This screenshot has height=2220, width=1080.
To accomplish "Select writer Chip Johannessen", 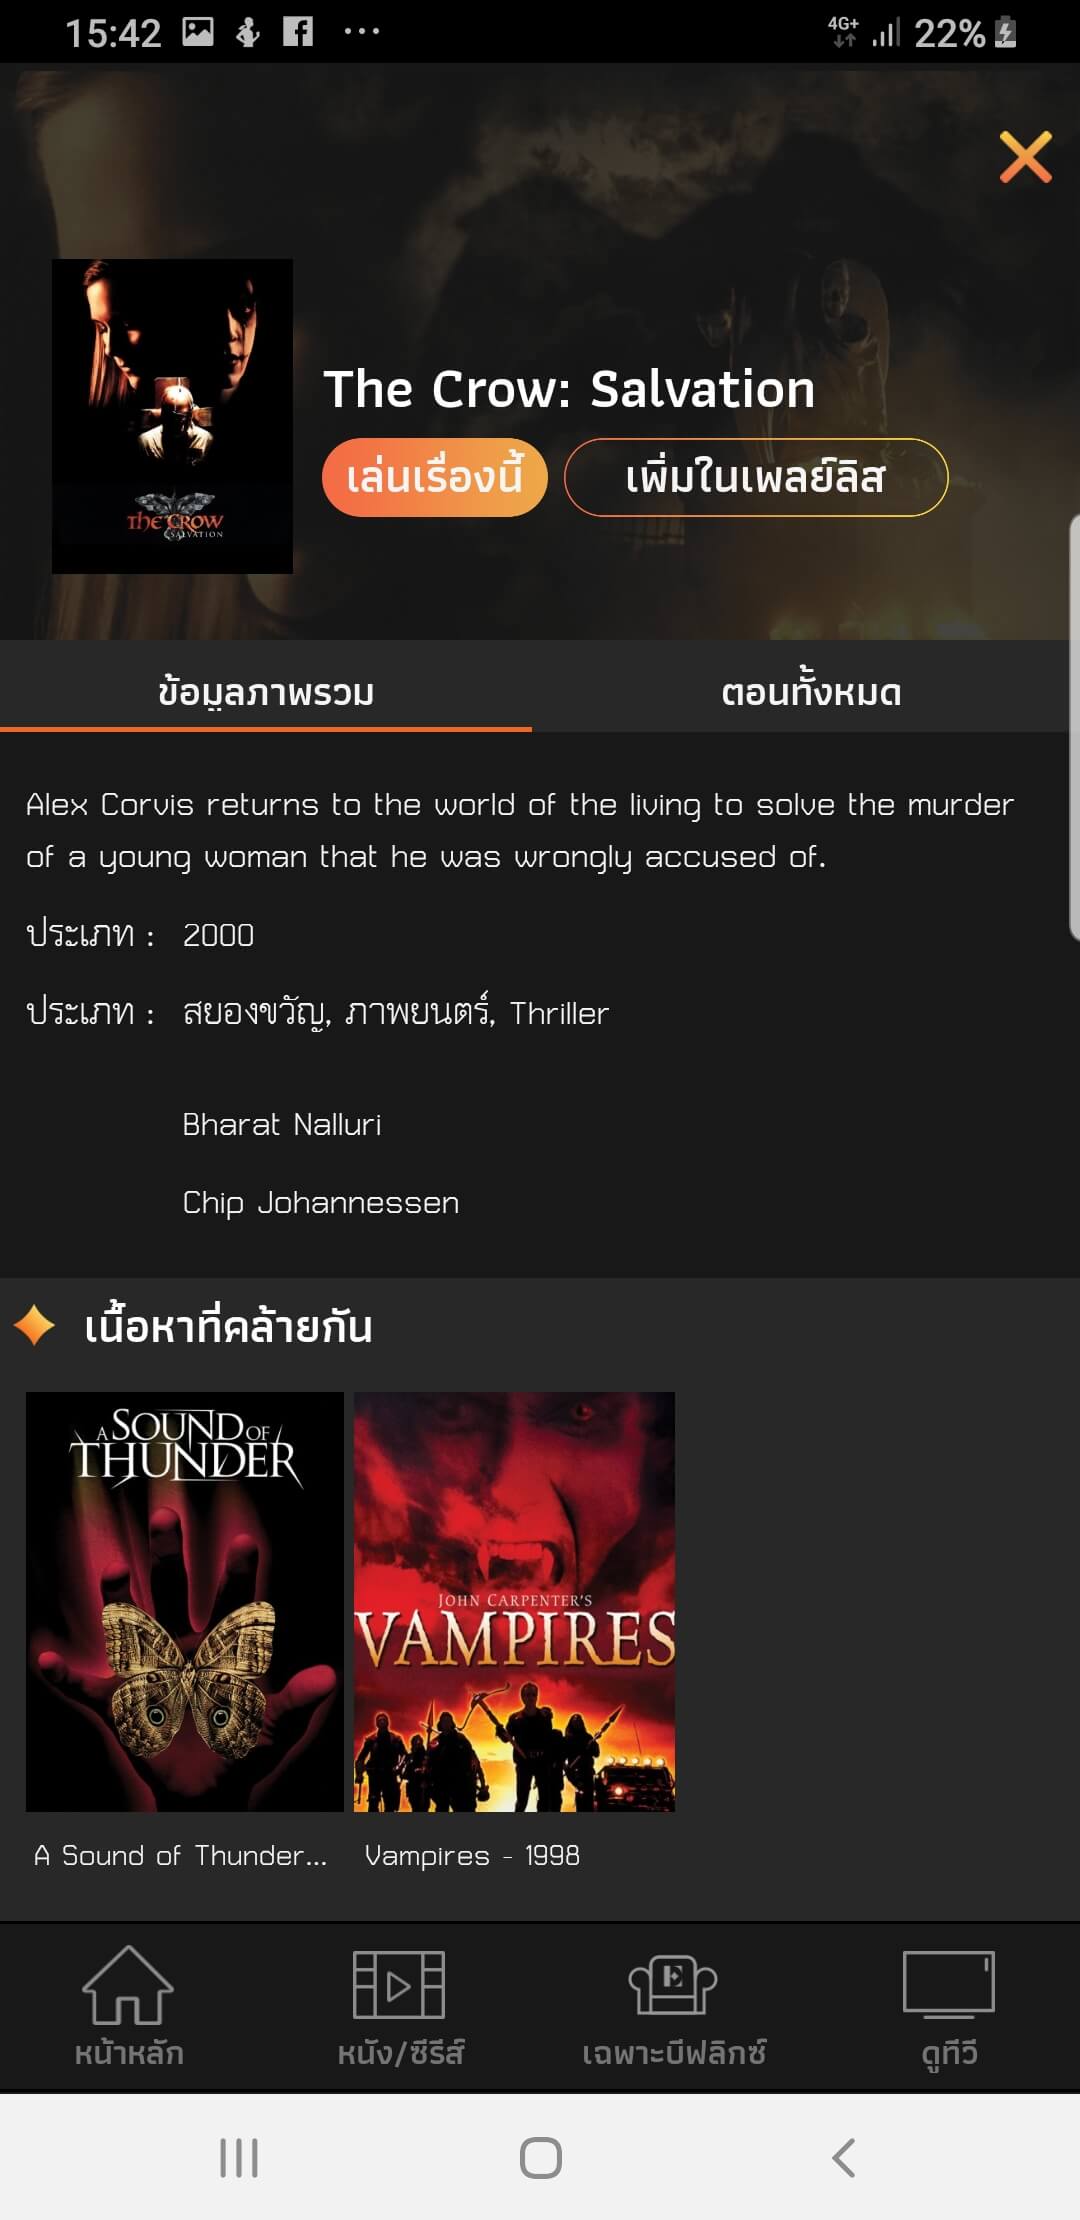I will tap(321, 1202).
